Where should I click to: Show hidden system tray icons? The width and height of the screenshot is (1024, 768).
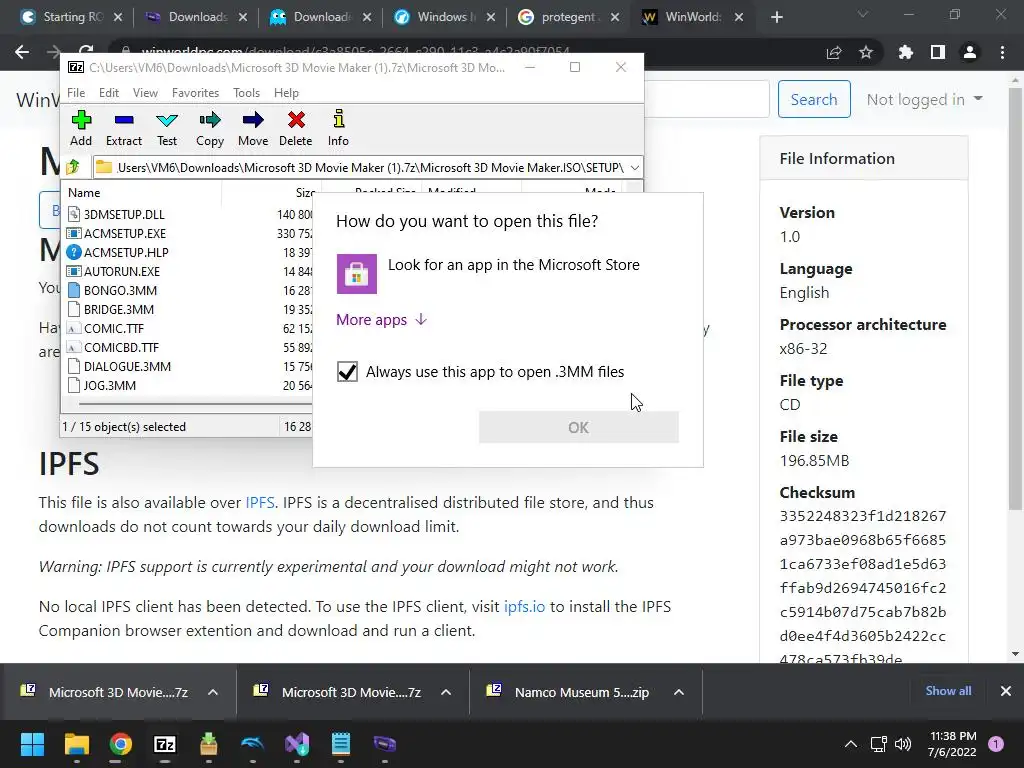[x=851, y=744]
